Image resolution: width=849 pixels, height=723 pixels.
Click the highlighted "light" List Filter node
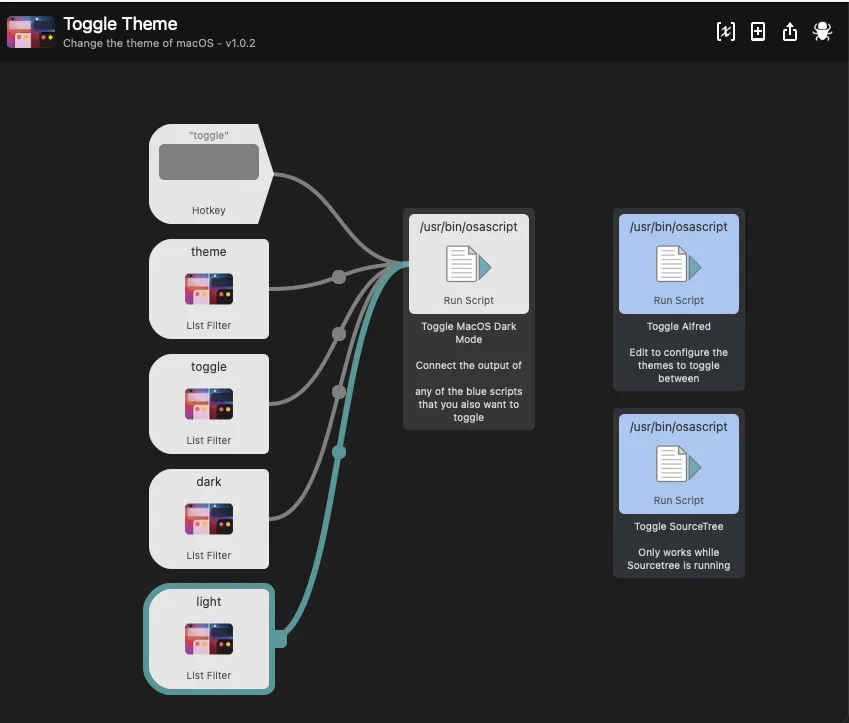pyautogui.click(x=209, y=639)
